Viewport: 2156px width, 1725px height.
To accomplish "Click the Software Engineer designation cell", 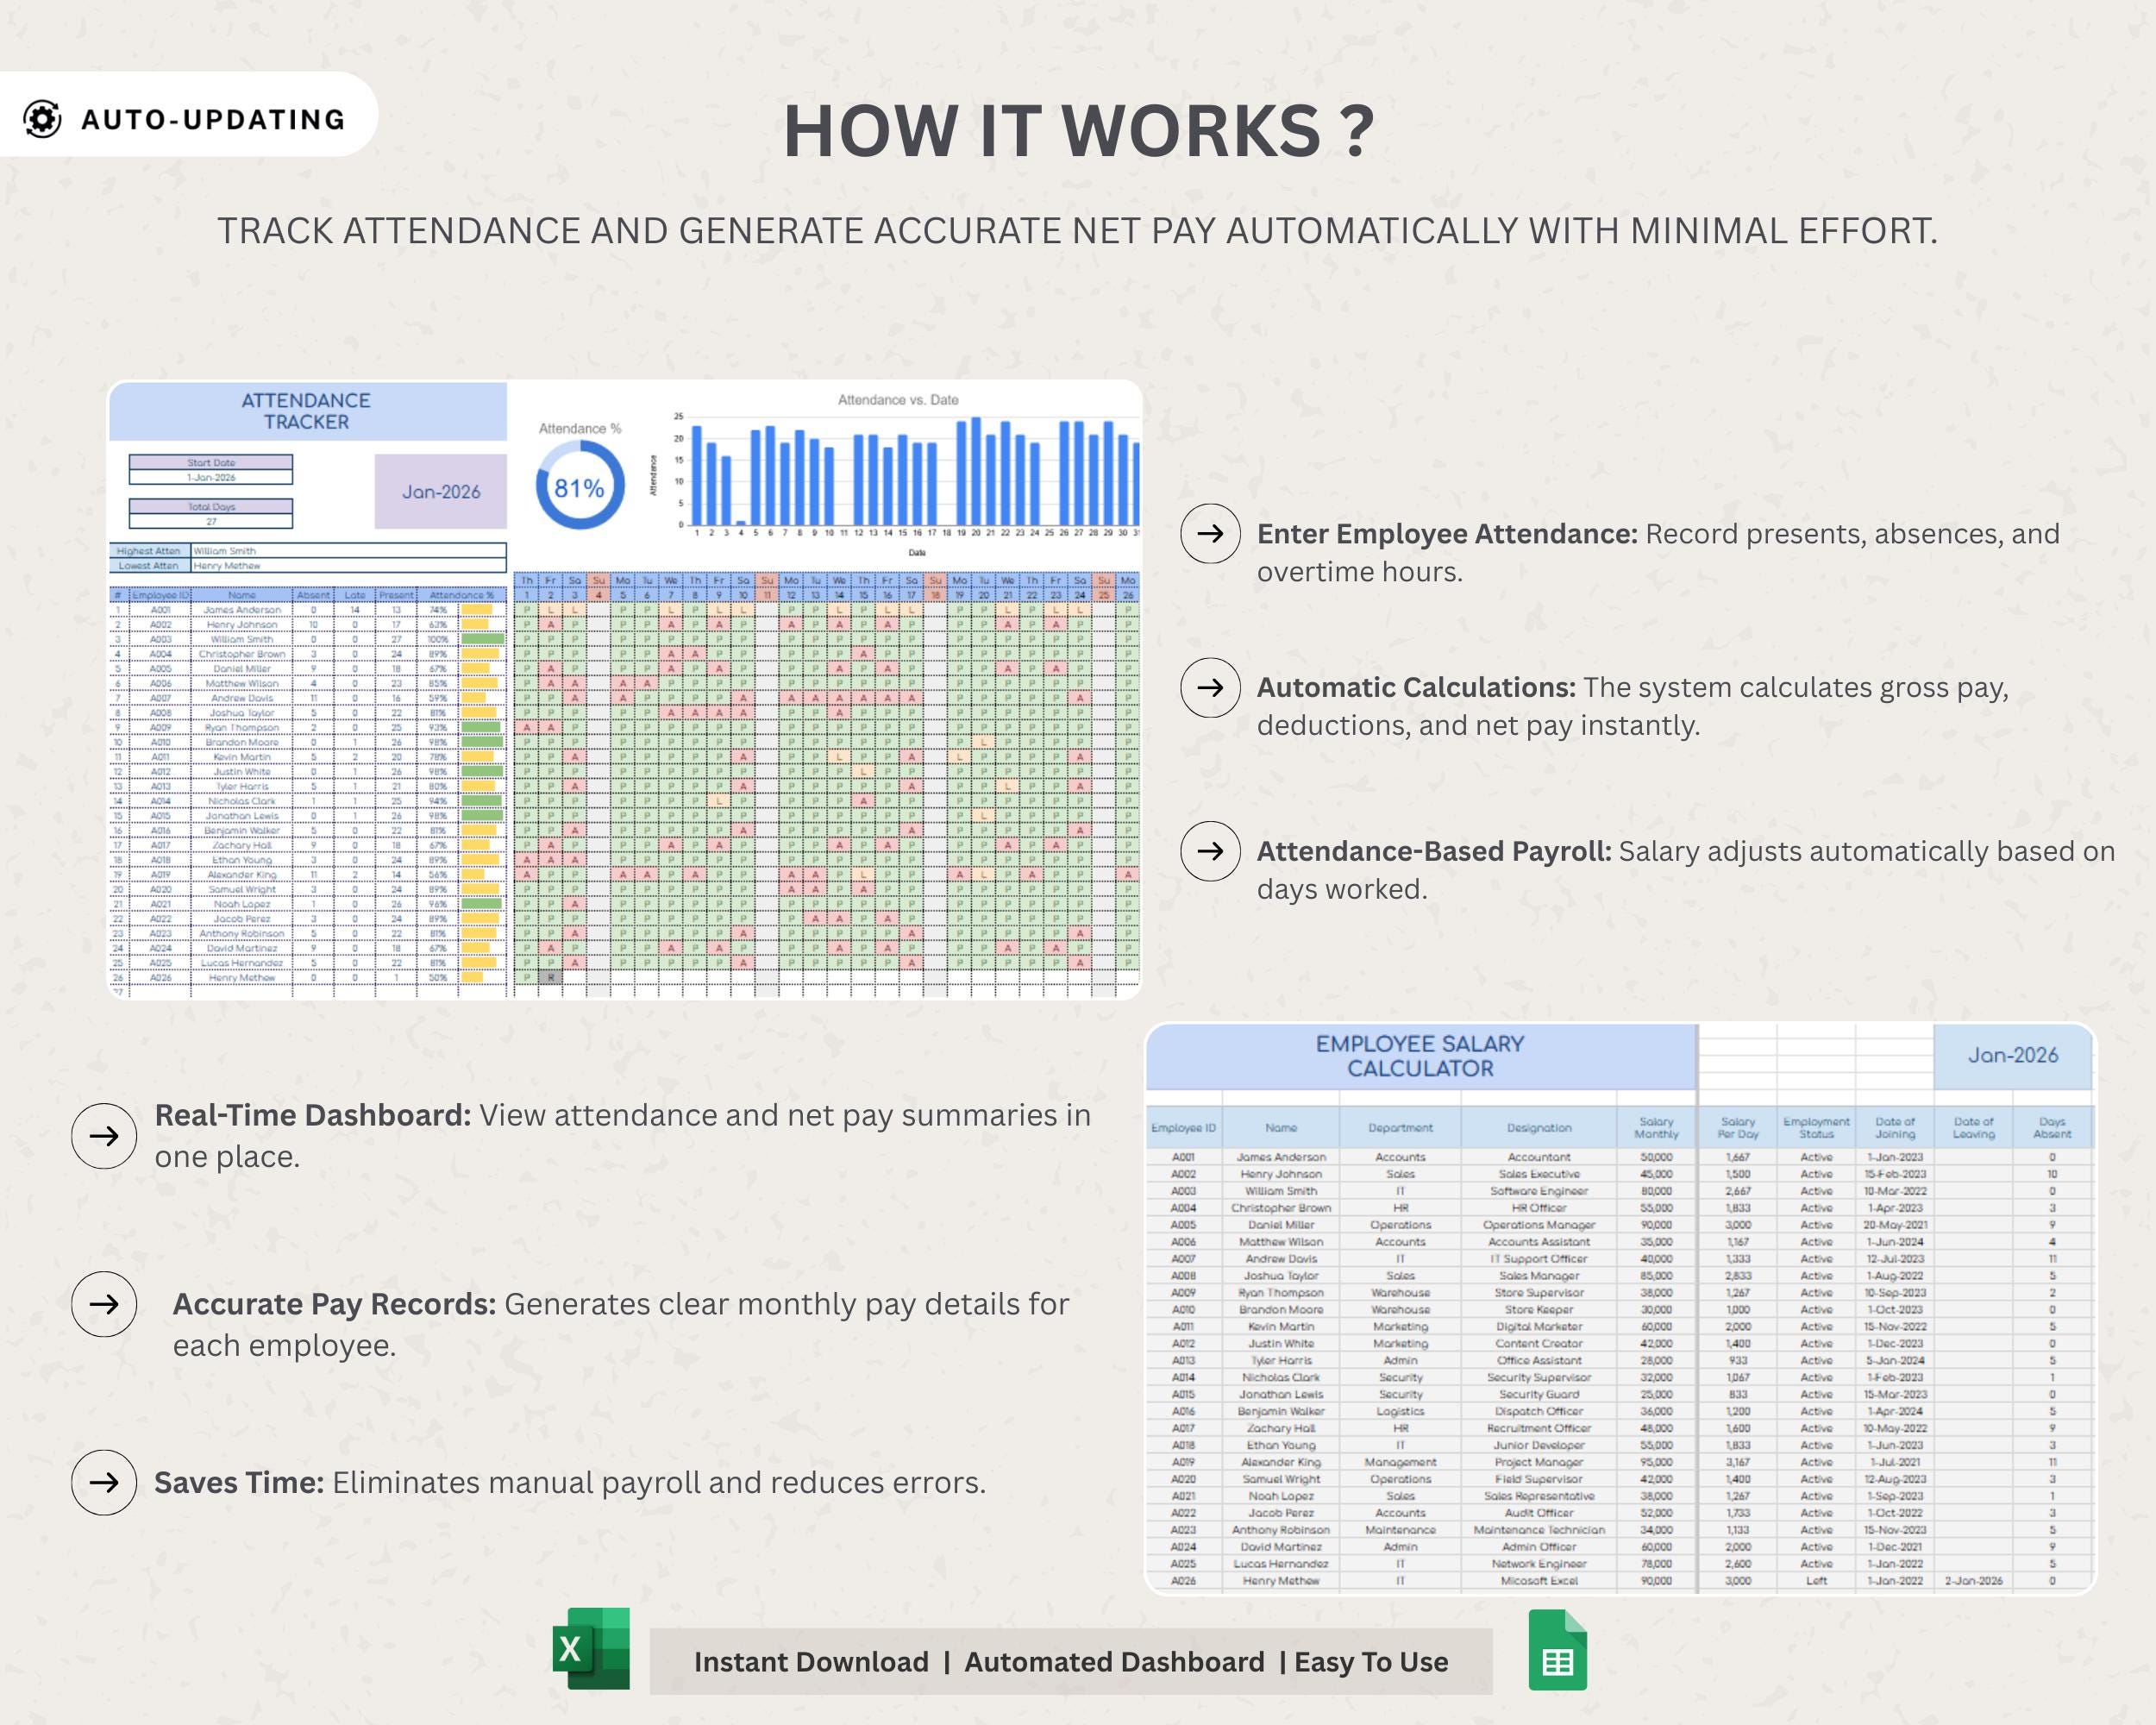I will coord(1539,1191).
